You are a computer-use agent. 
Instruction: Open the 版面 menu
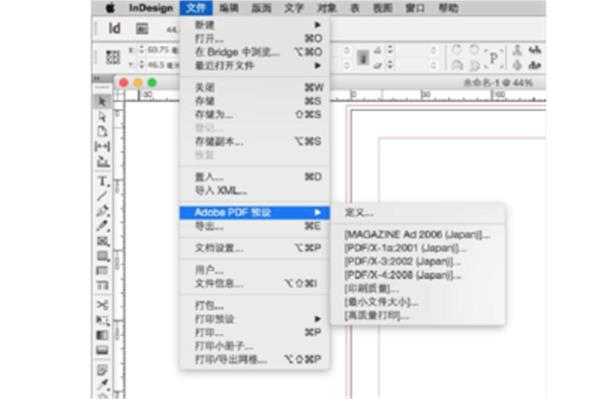261,8
